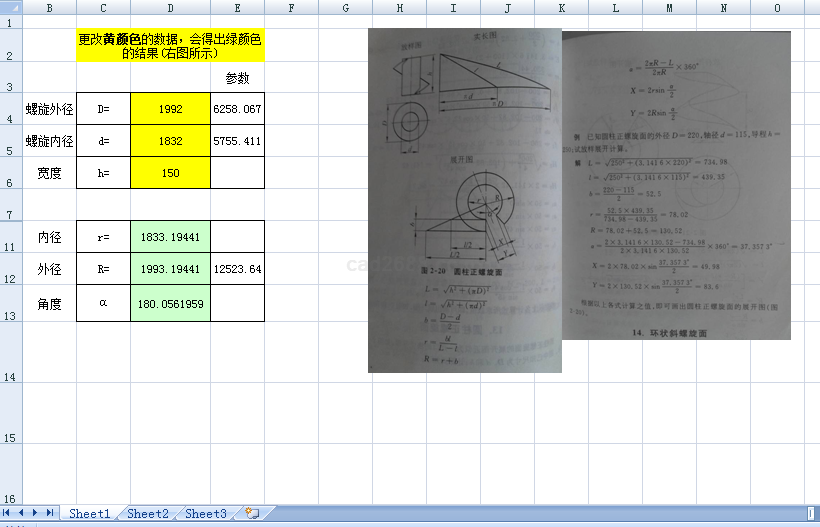
Task: Click the yellow instruction text box
Action: pyautogui.click(x=170, y=46)
